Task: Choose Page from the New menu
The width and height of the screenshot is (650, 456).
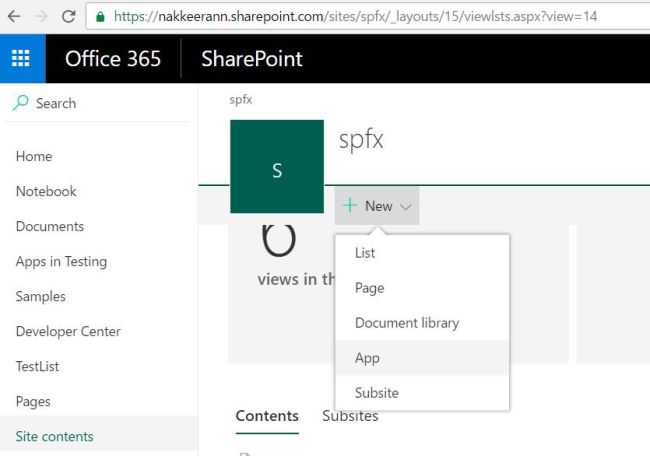Action: point(369,288)
